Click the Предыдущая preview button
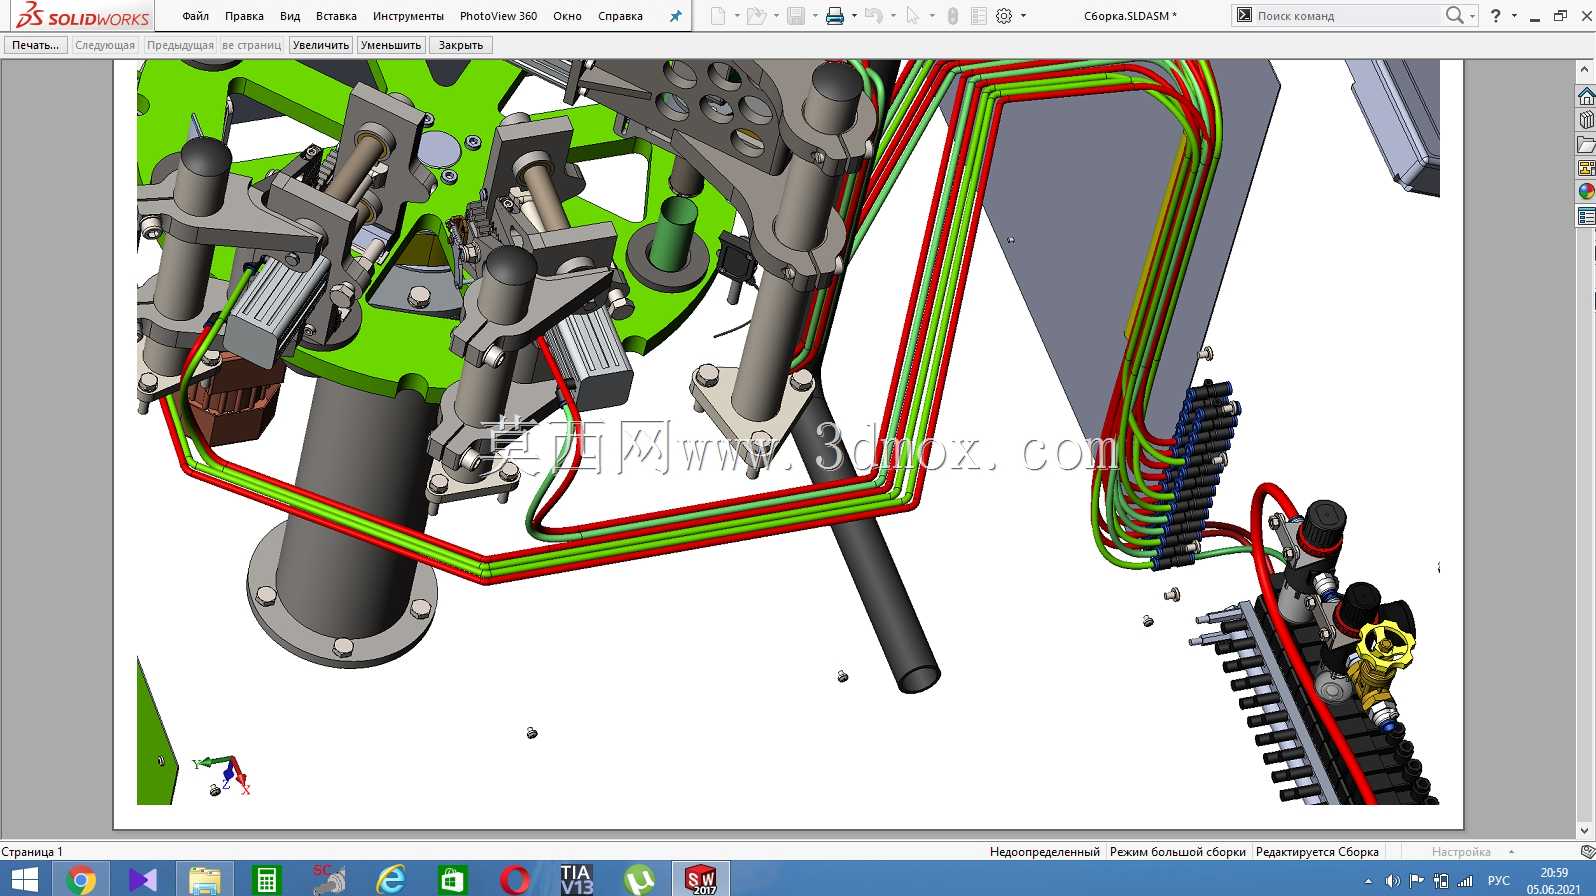This screenshot has height=896, width=1596. 180,45
